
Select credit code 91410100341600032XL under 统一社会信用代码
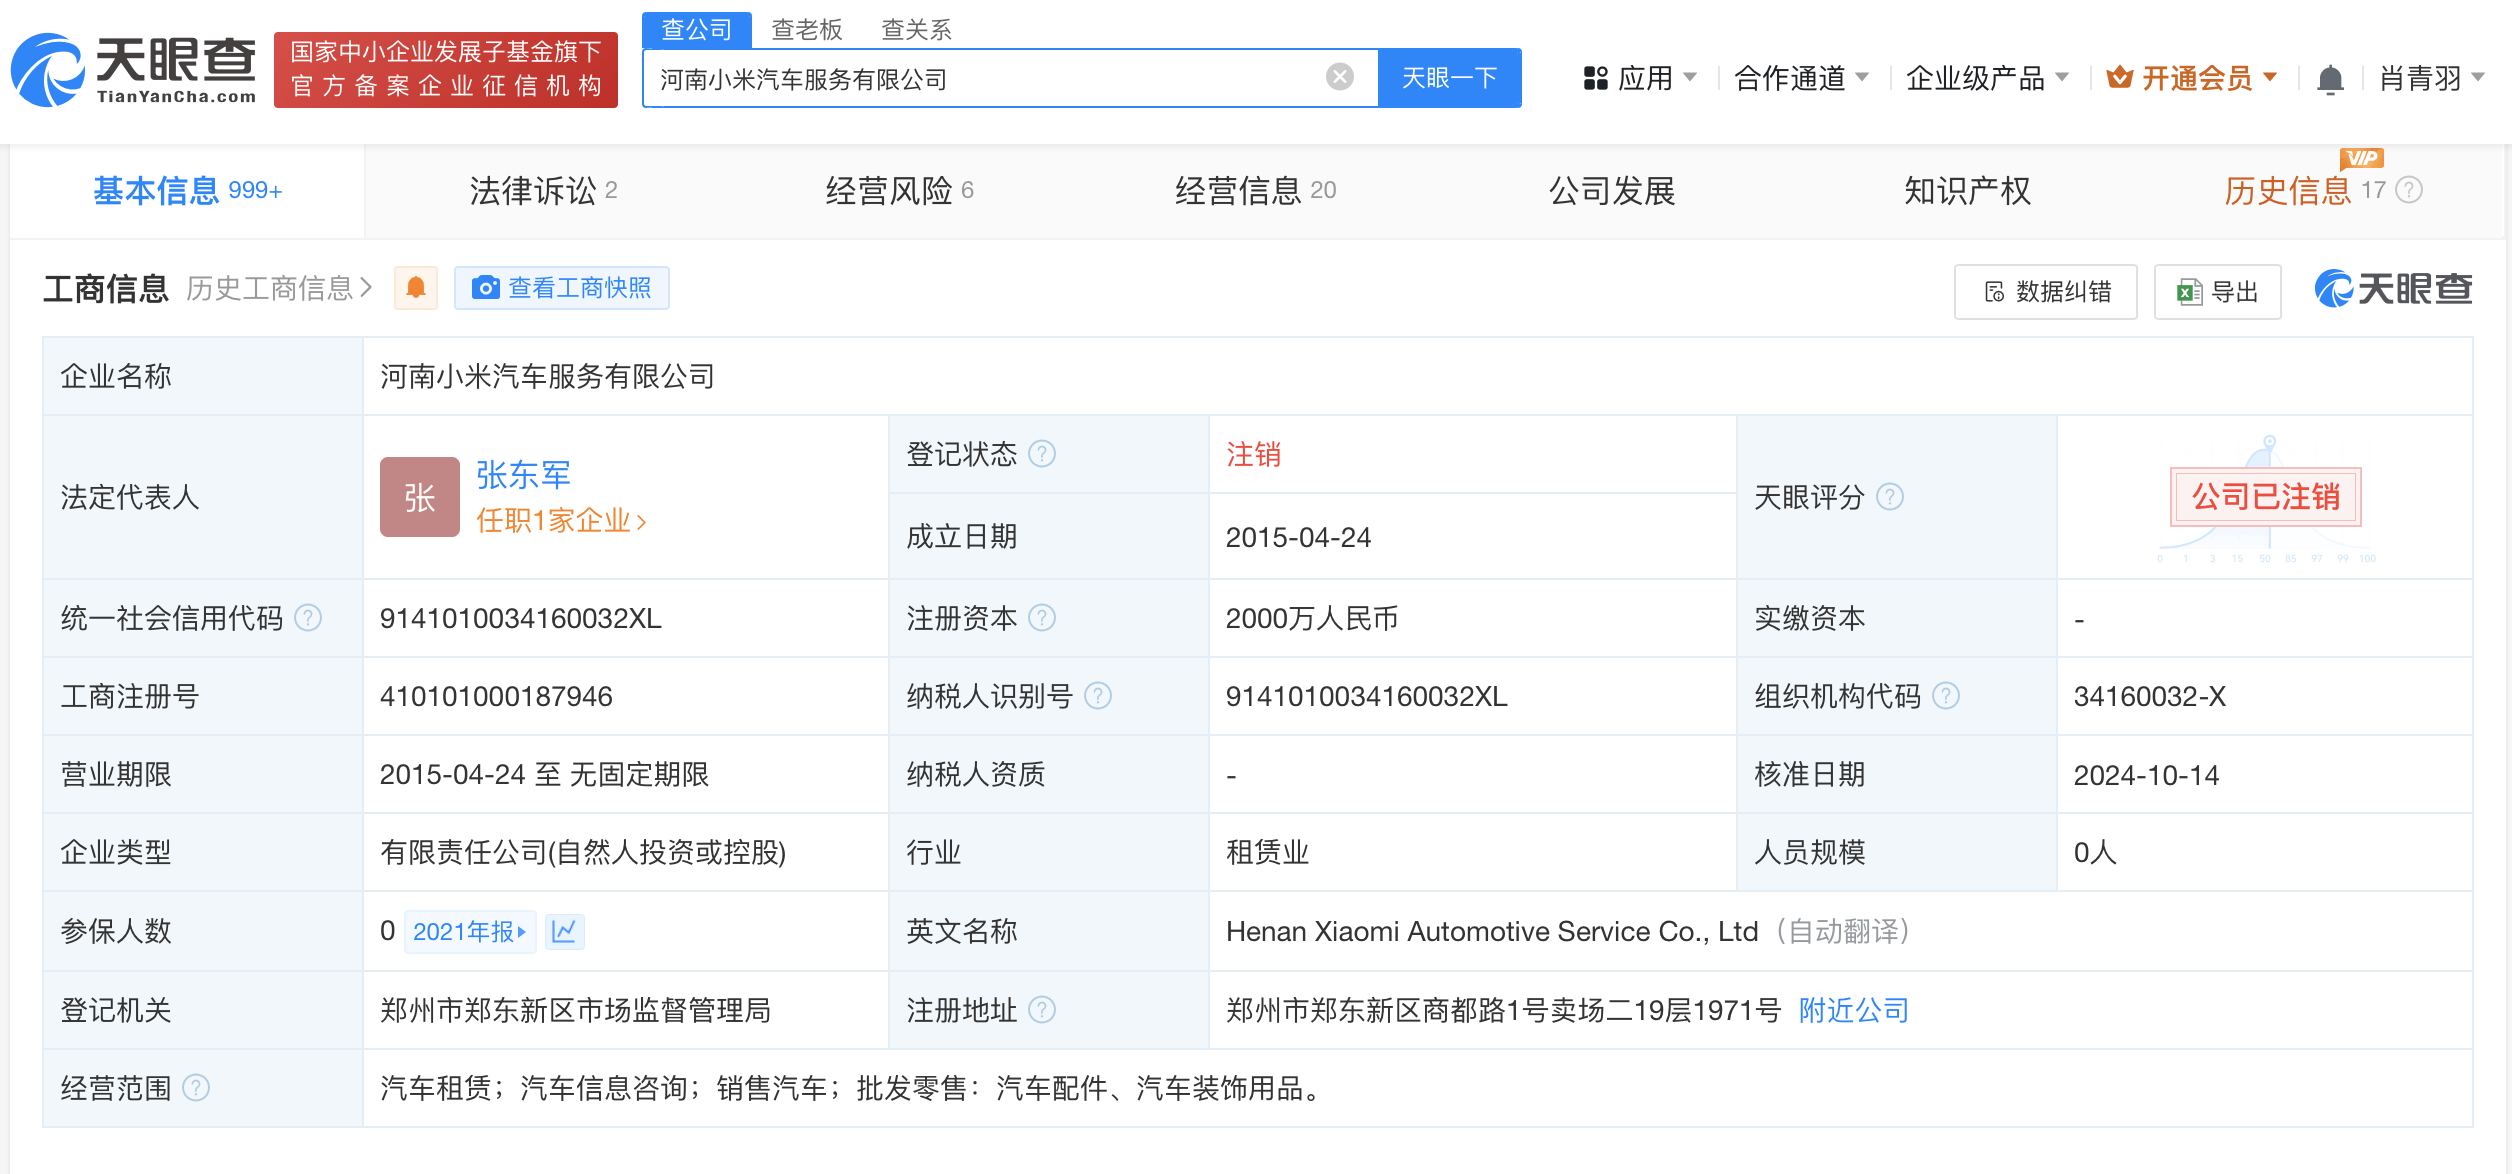tap(520, 618)
